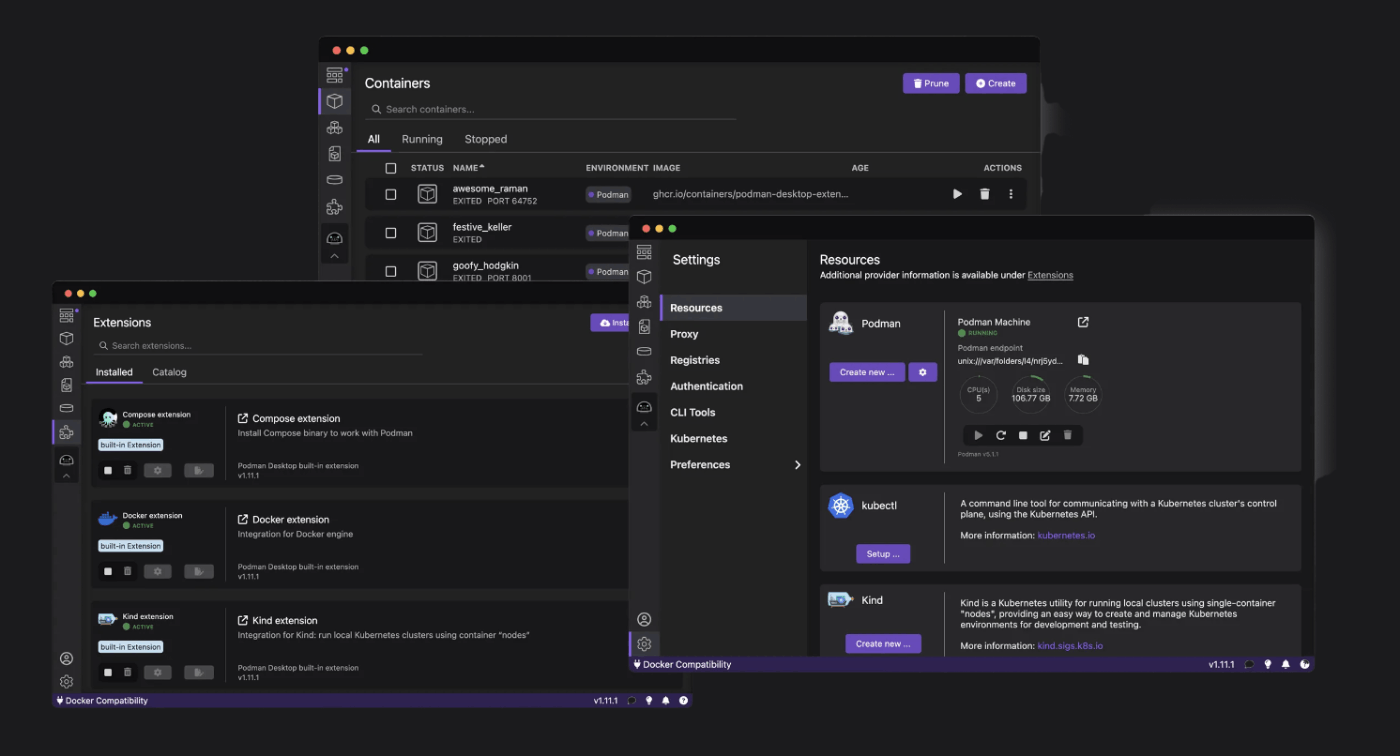Open Podman Machine details external-link icon

[x=1083, y=322]
